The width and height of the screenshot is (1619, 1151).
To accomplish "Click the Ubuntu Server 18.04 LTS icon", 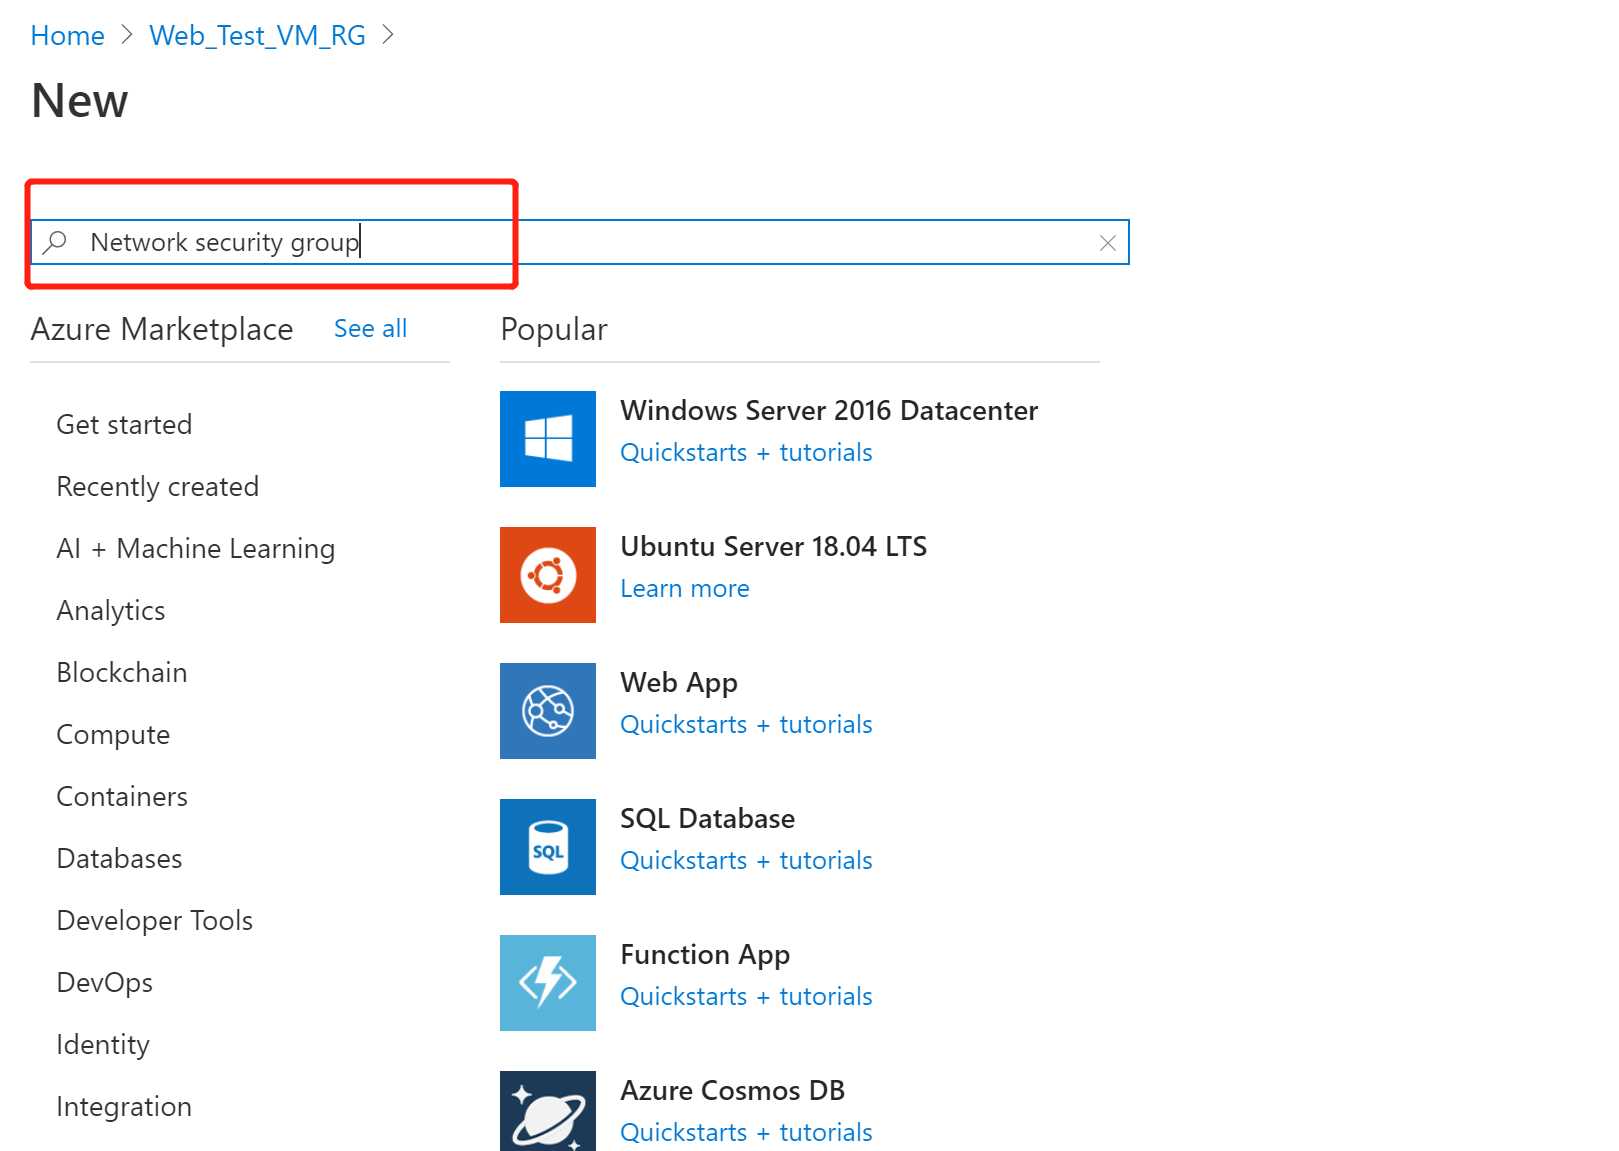I will (548, 575).
